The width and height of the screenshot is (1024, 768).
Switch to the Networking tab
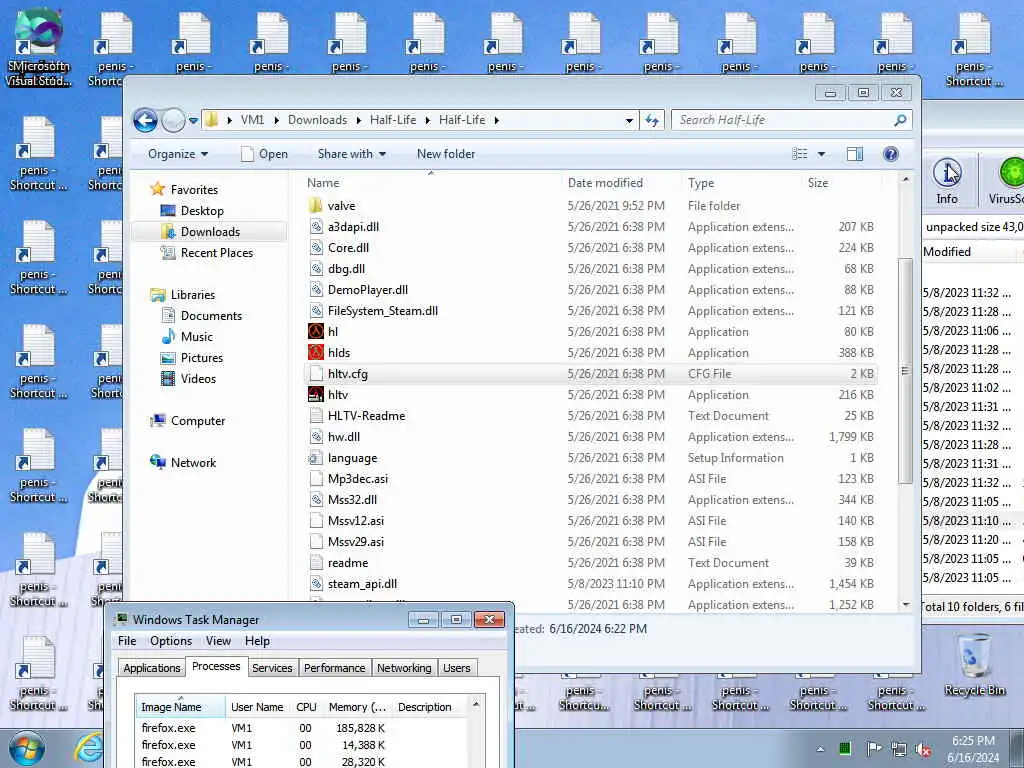[404, 668]
